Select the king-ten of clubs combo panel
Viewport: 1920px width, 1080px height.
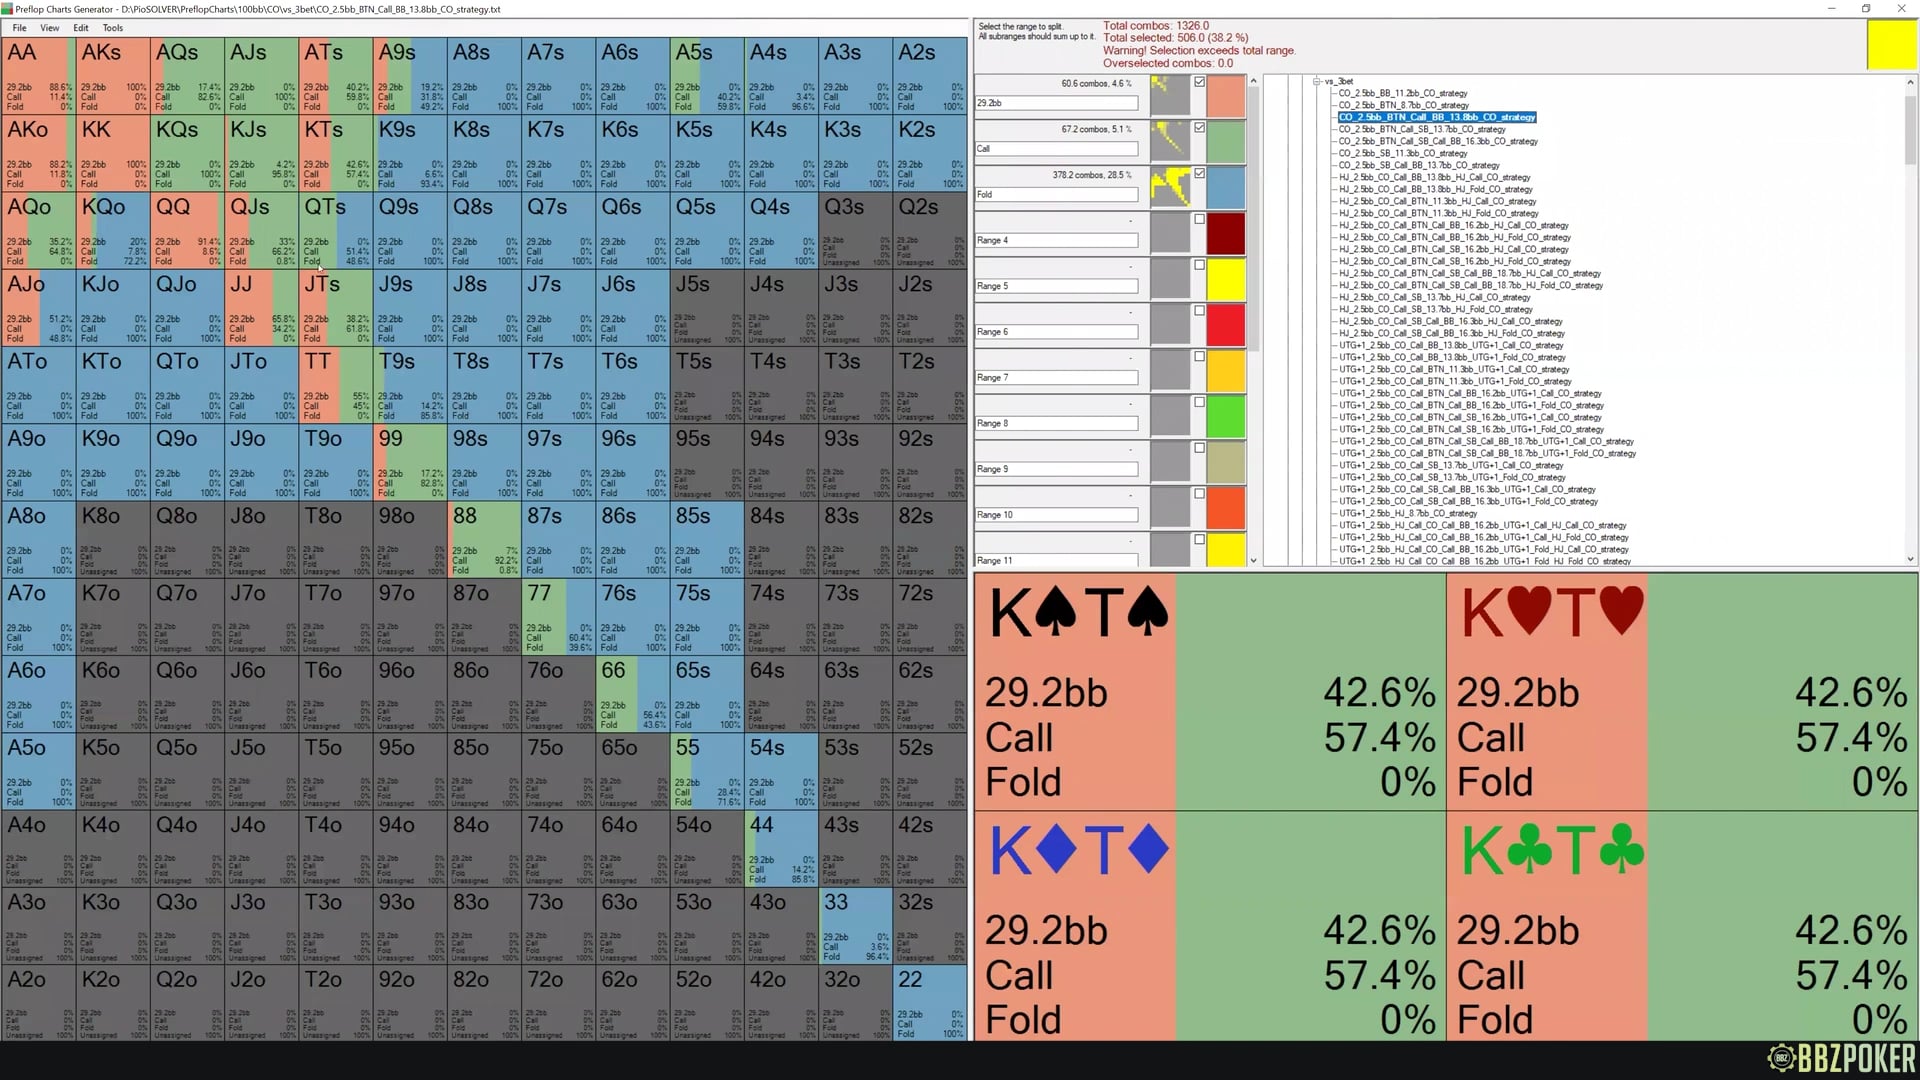coord(1682,926)
